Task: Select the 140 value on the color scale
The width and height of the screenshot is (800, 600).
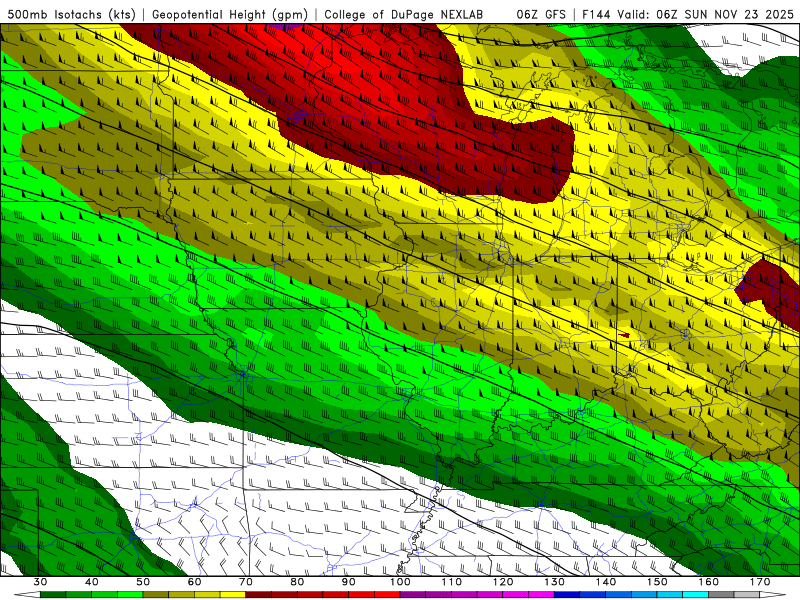Action: (606, 582)
